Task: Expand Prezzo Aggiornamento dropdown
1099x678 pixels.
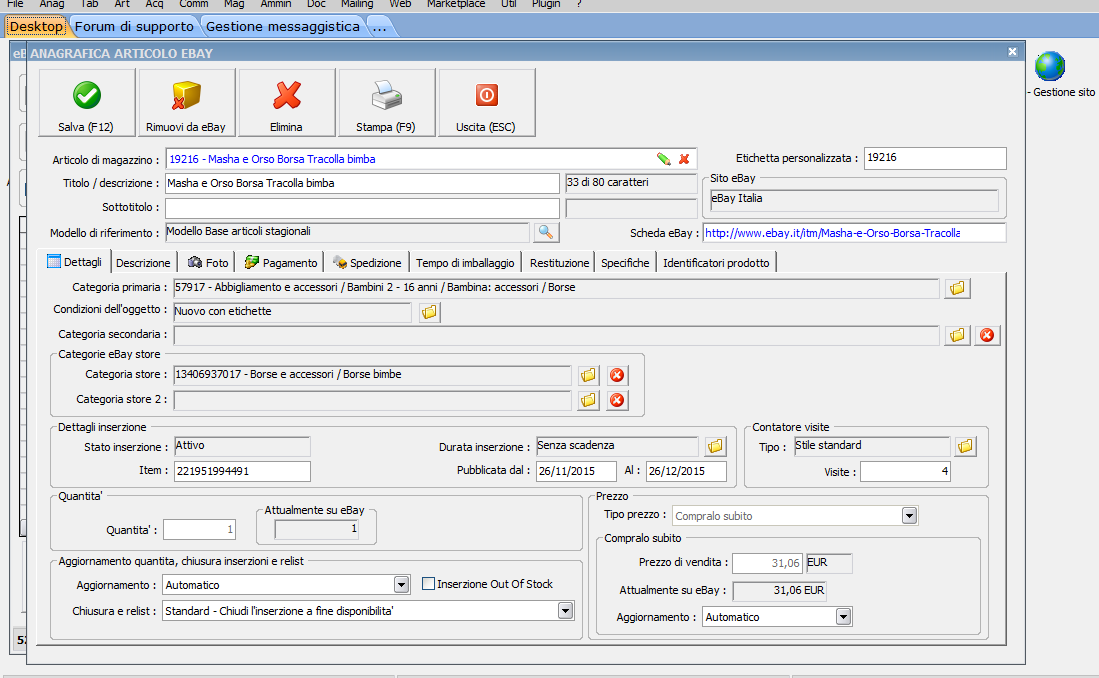Action: (x=843, y=616)
